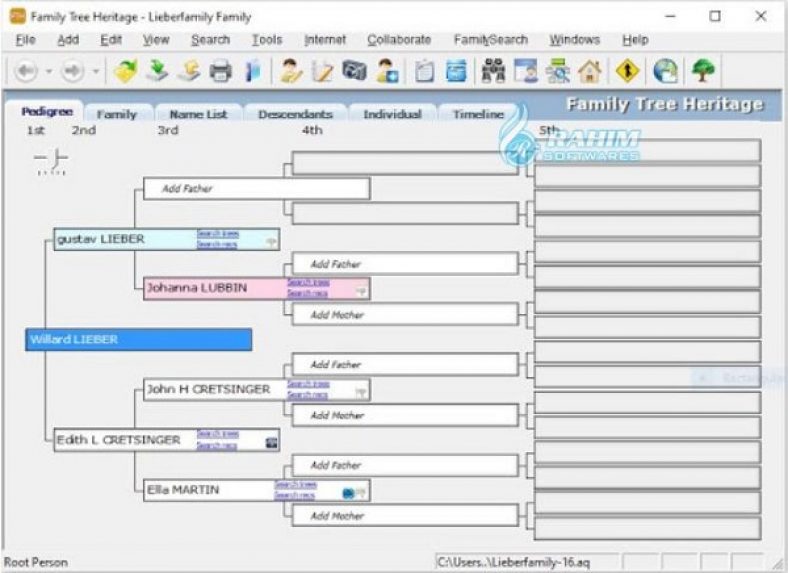Screen dimensions: 788x573
Task: Open the Edit menu
Action: click(x=111, y=40)
